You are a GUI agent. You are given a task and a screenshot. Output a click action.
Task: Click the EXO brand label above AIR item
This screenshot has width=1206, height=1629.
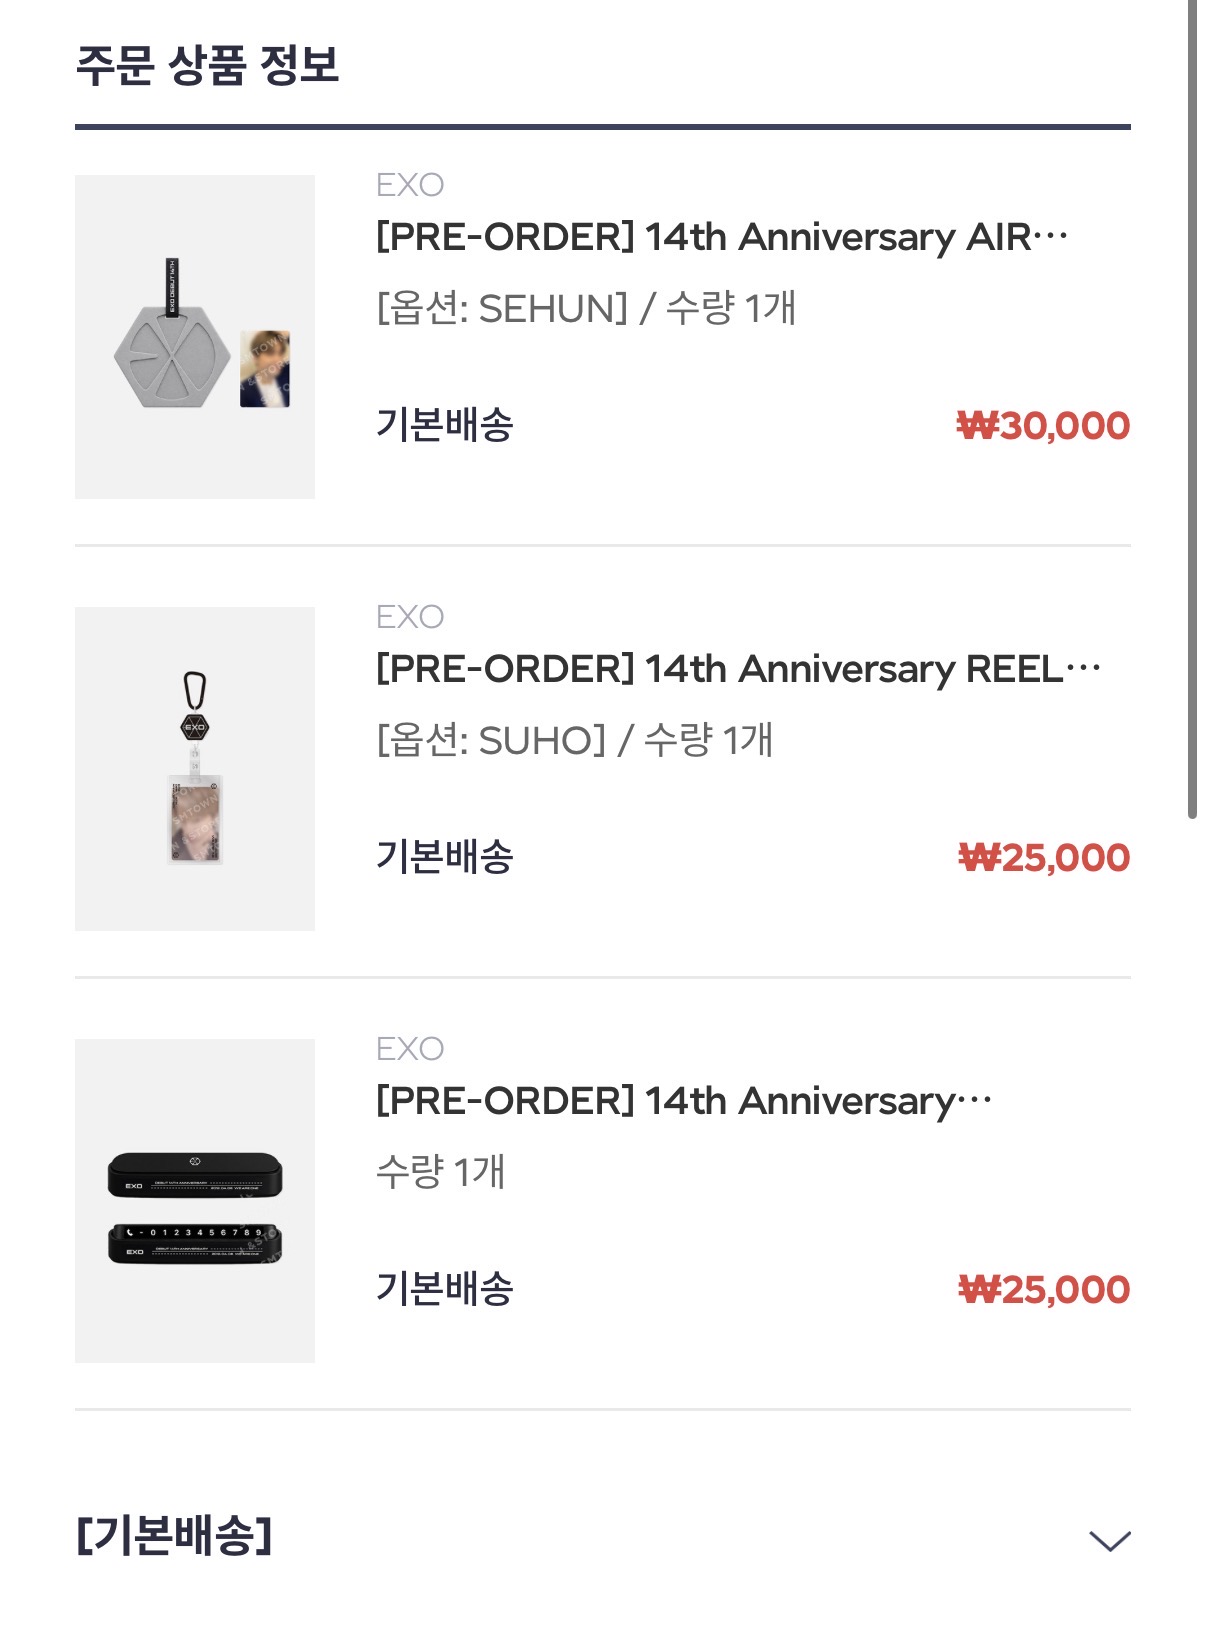[410, 185]
